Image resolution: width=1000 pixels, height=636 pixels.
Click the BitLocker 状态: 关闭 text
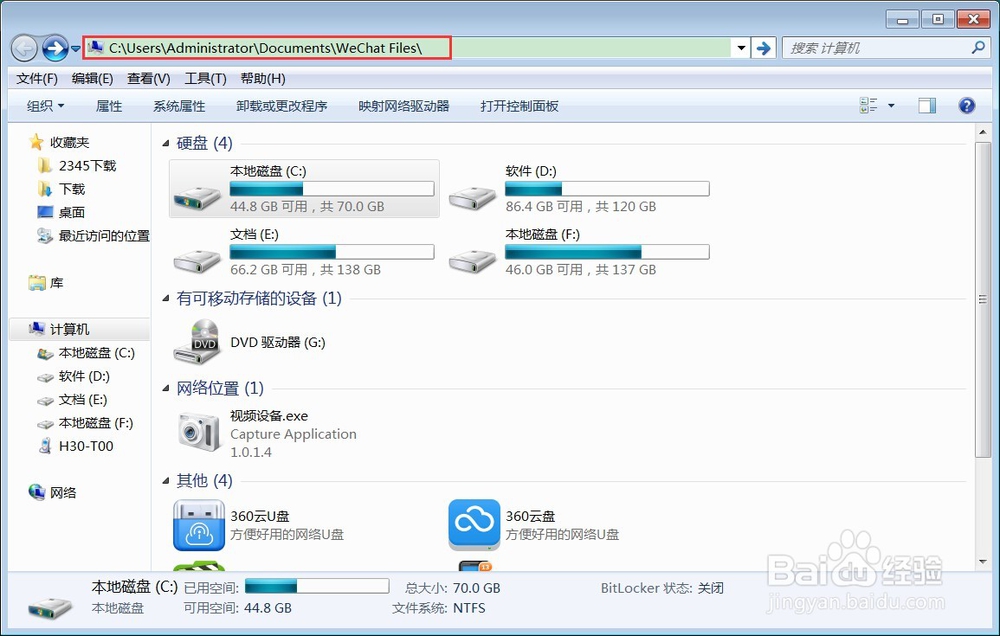tap(662, 588)
